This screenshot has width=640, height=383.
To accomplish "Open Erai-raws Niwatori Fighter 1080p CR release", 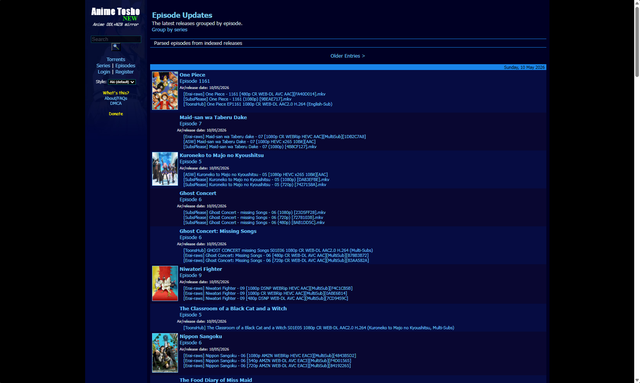I will click(265, 293).
